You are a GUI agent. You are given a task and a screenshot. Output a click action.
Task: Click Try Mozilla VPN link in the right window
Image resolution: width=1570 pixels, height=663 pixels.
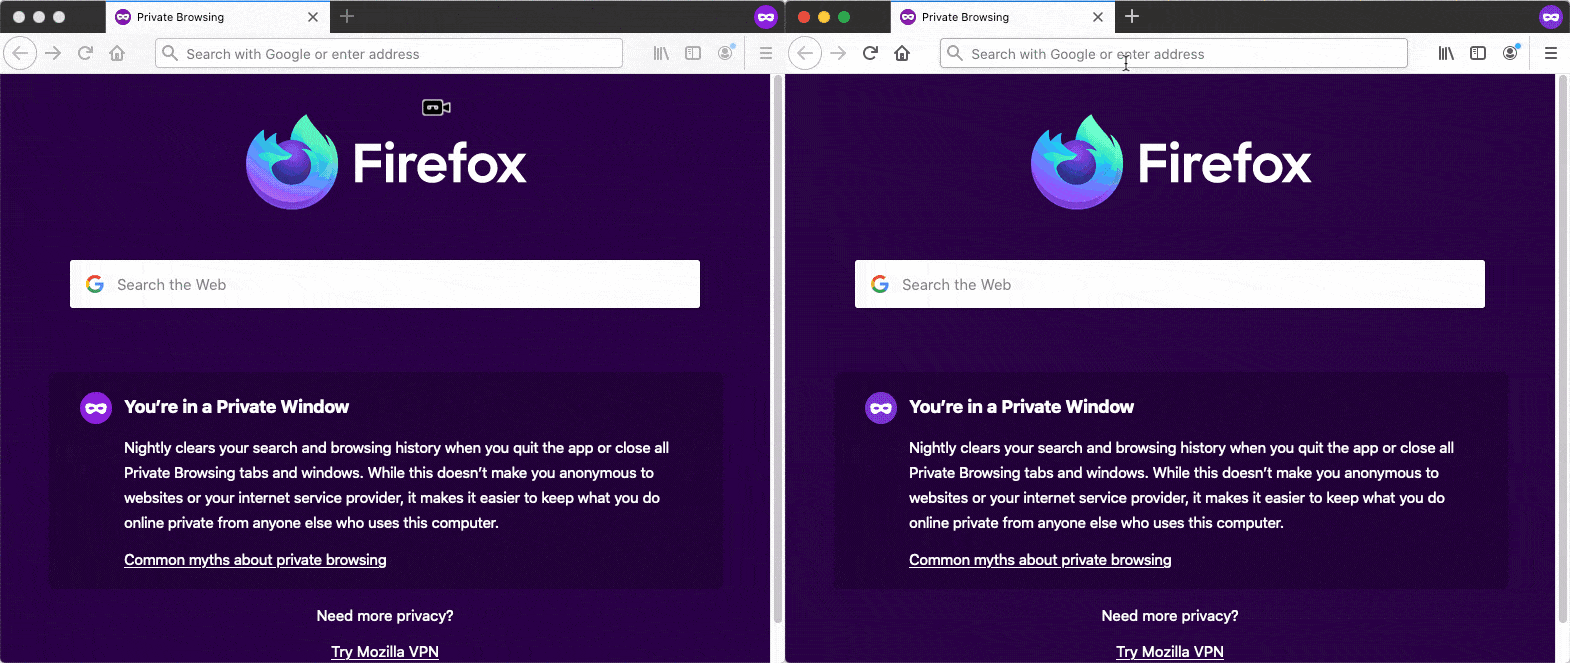[x=1170, y=652]
